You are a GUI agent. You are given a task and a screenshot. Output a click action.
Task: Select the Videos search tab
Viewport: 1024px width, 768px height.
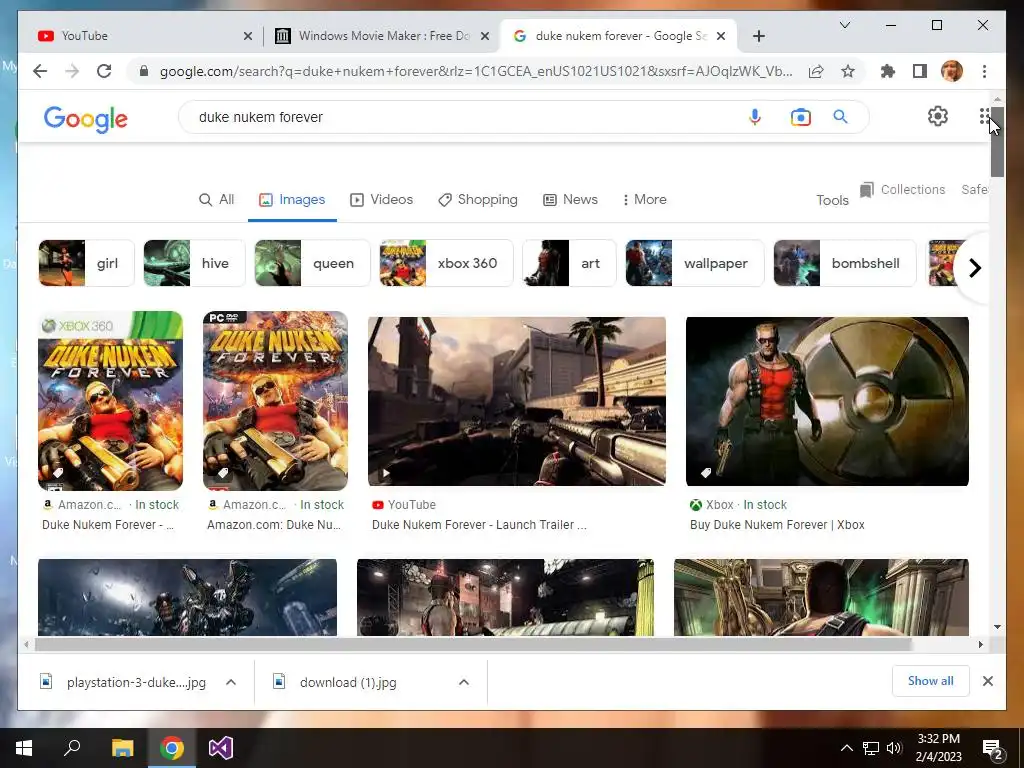click(381, 199)
